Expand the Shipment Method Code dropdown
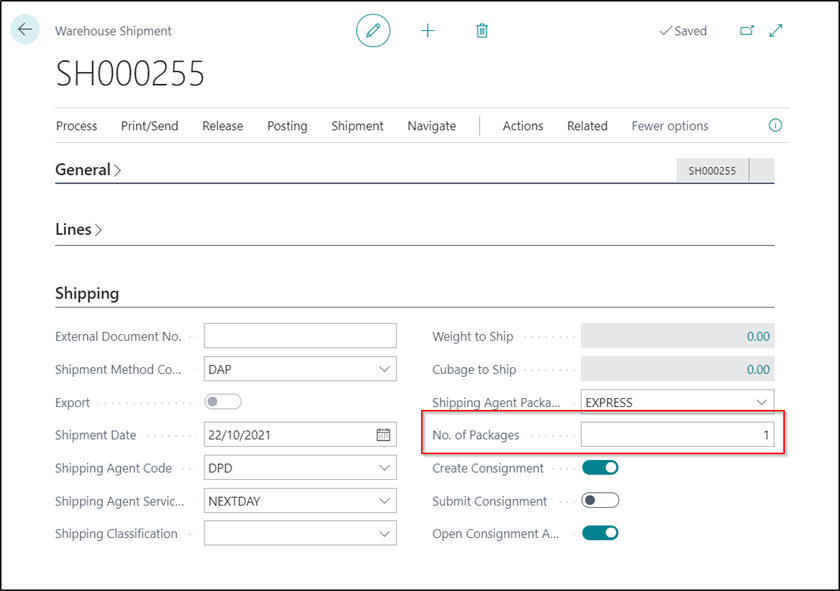The height and width of the screenshot is (591, 840). point(385,369)
